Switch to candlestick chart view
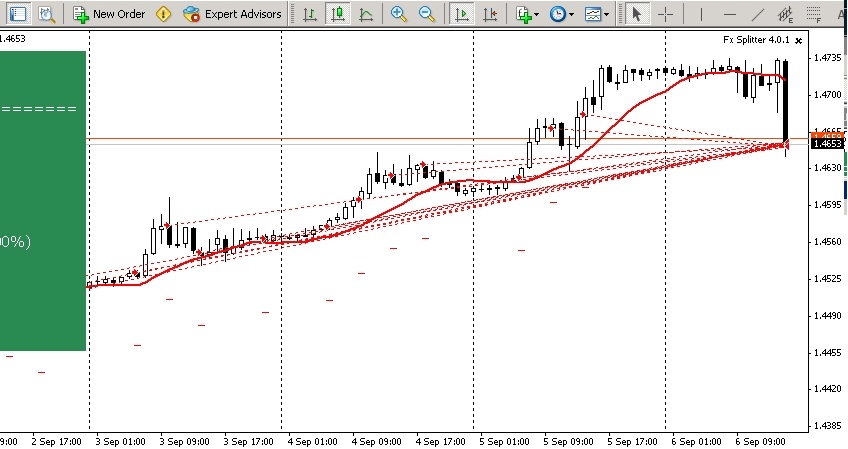Viewport: 848px width, 449px height. point(338,14)
